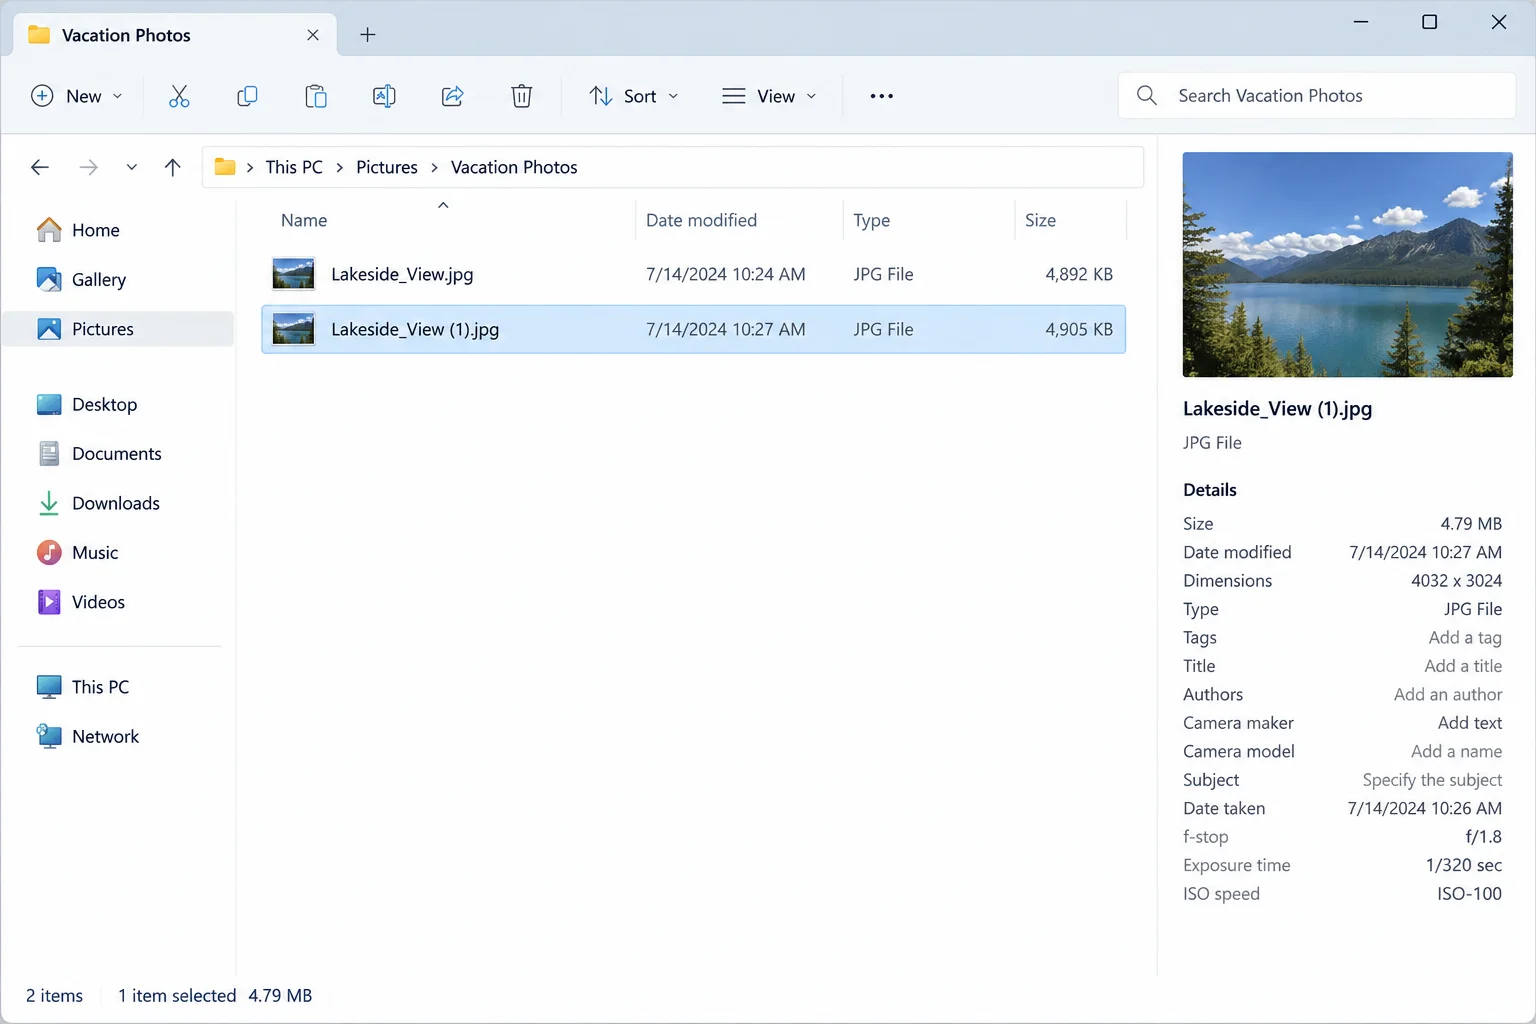Image resolution: width=1536 pixels, height=1024 pixels.
Task: Click Pictures in the address breadcrumb
Action: coord(387,167)
